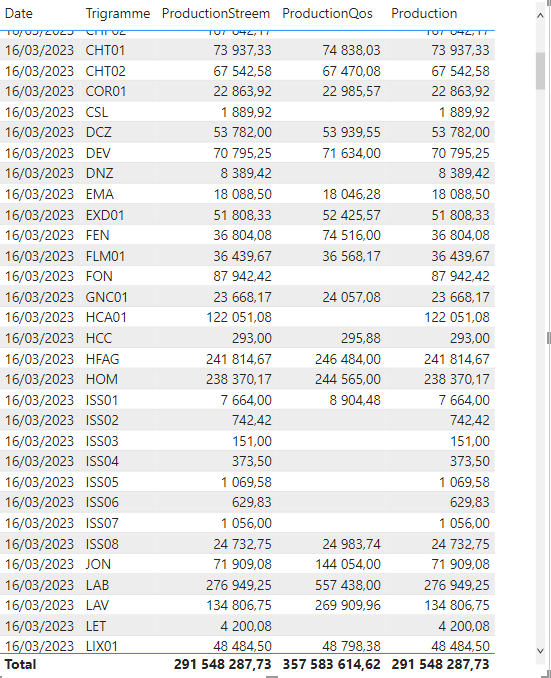Select the CSL row trigramme cell
This screenshot has width=551, height=678.
tap(96, 112)
